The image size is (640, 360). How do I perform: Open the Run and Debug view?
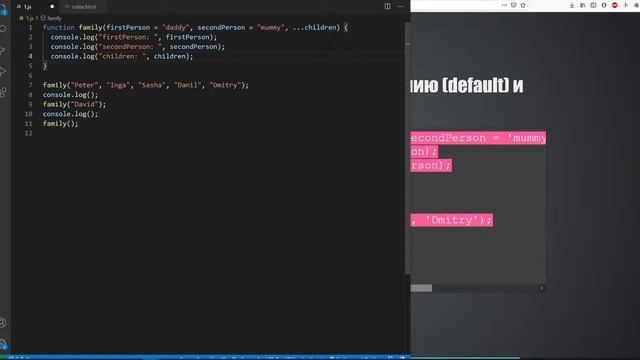tap(3, 71)
